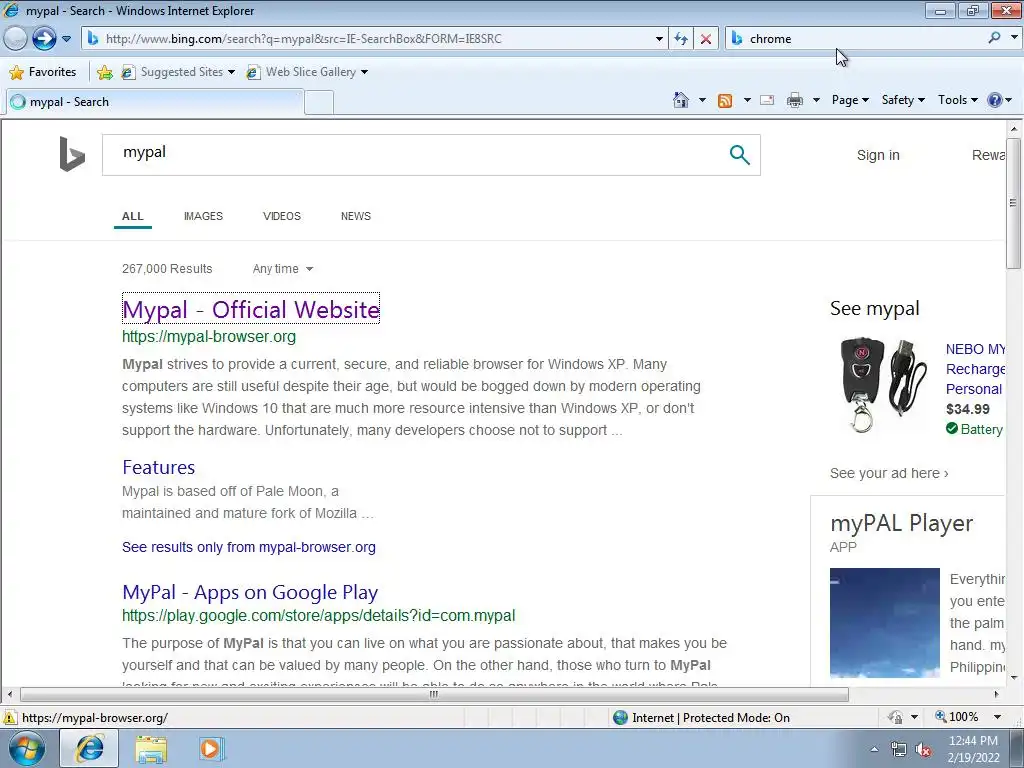Image resolution: width=1024 pixels, height=768 pixels.
Task: Switch to the NEWS tab
Action: 356,216
